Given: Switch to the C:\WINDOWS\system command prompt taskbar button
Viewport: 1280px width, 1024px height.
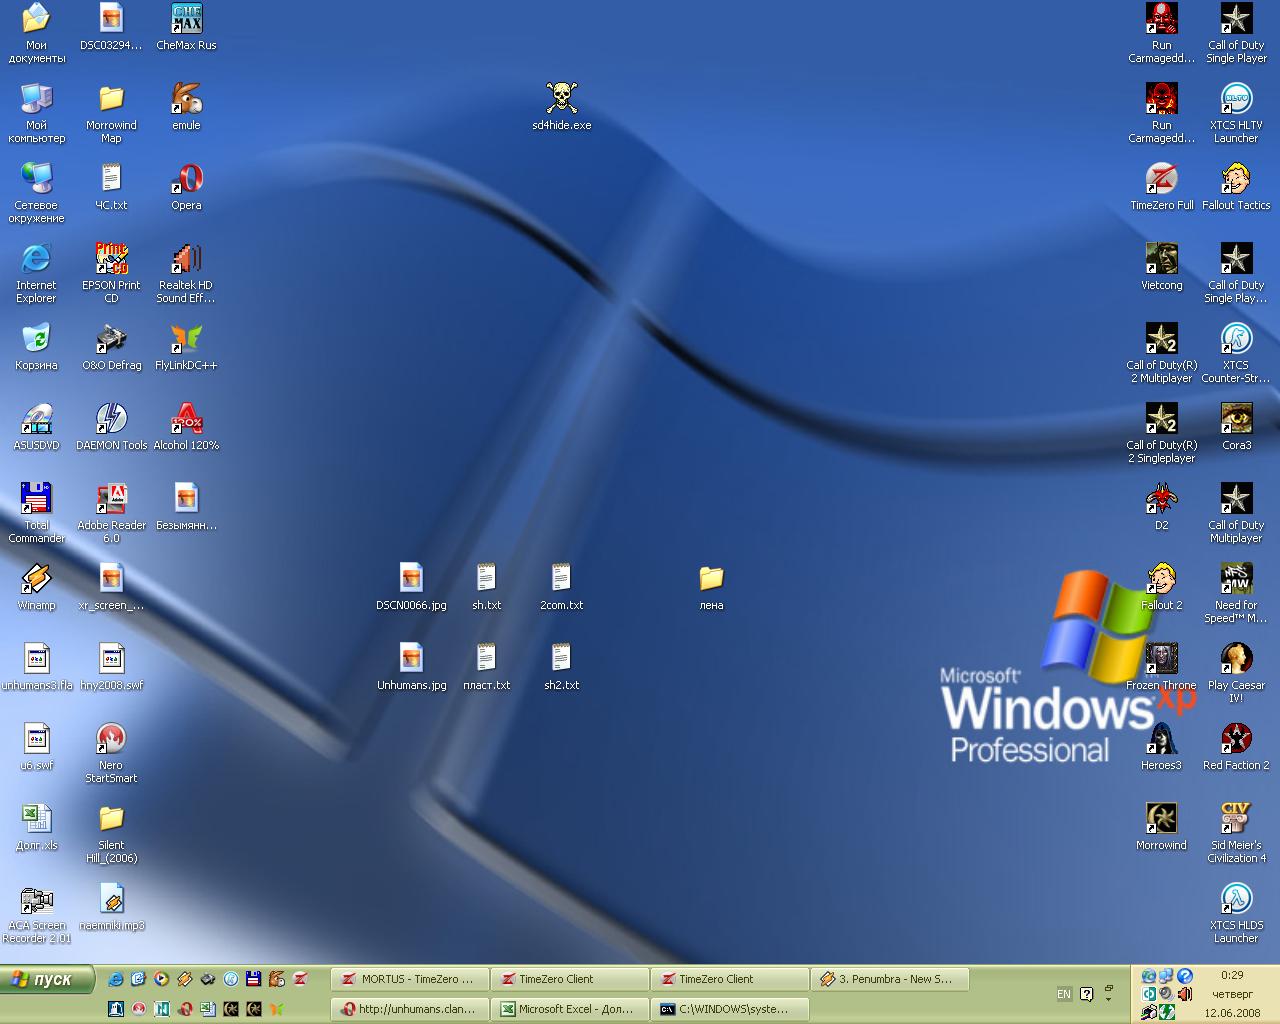Looking at the screenshot, I should pos(729,1009).
